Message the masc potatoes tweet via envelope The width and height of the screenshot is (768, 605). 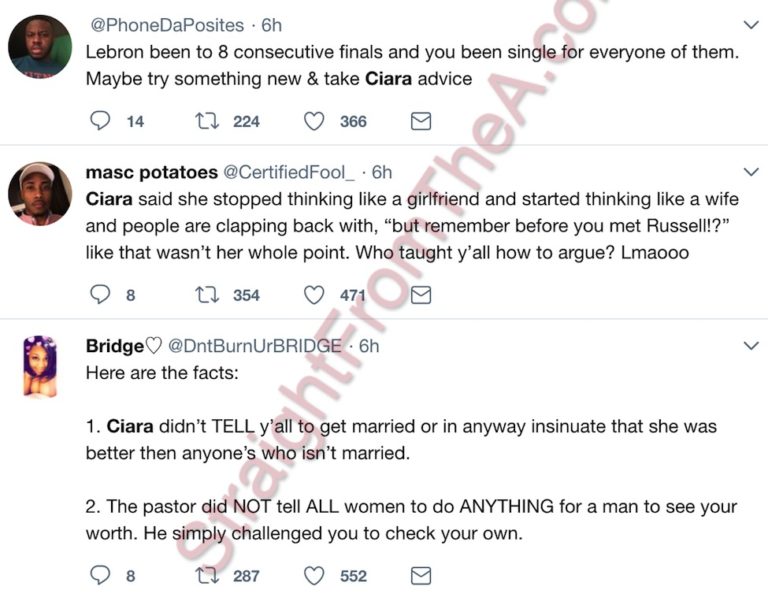421,295
